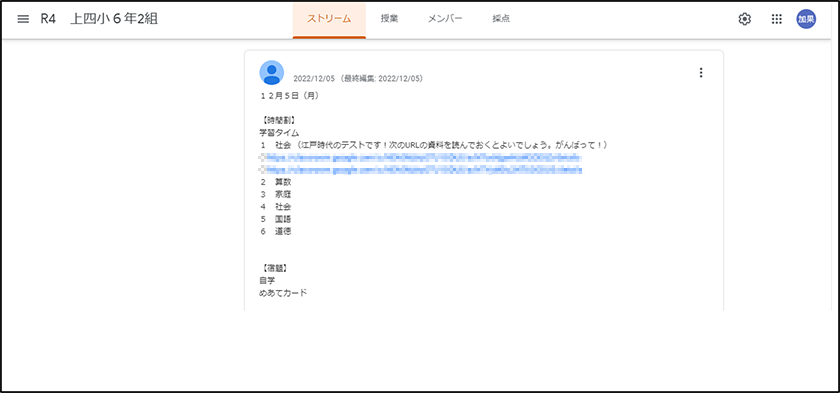Image resolution: width=840 pixels, height=393 pixels.
Task: Open the first blurred URL link
Action: coord(419,158)
